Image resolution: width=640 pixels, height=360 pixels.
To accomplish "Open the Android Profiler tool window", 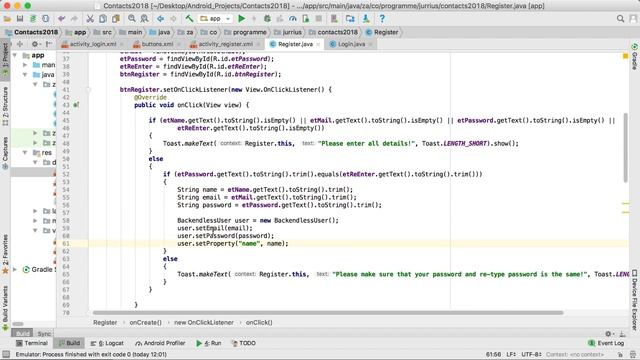I will tap(160, 343).
